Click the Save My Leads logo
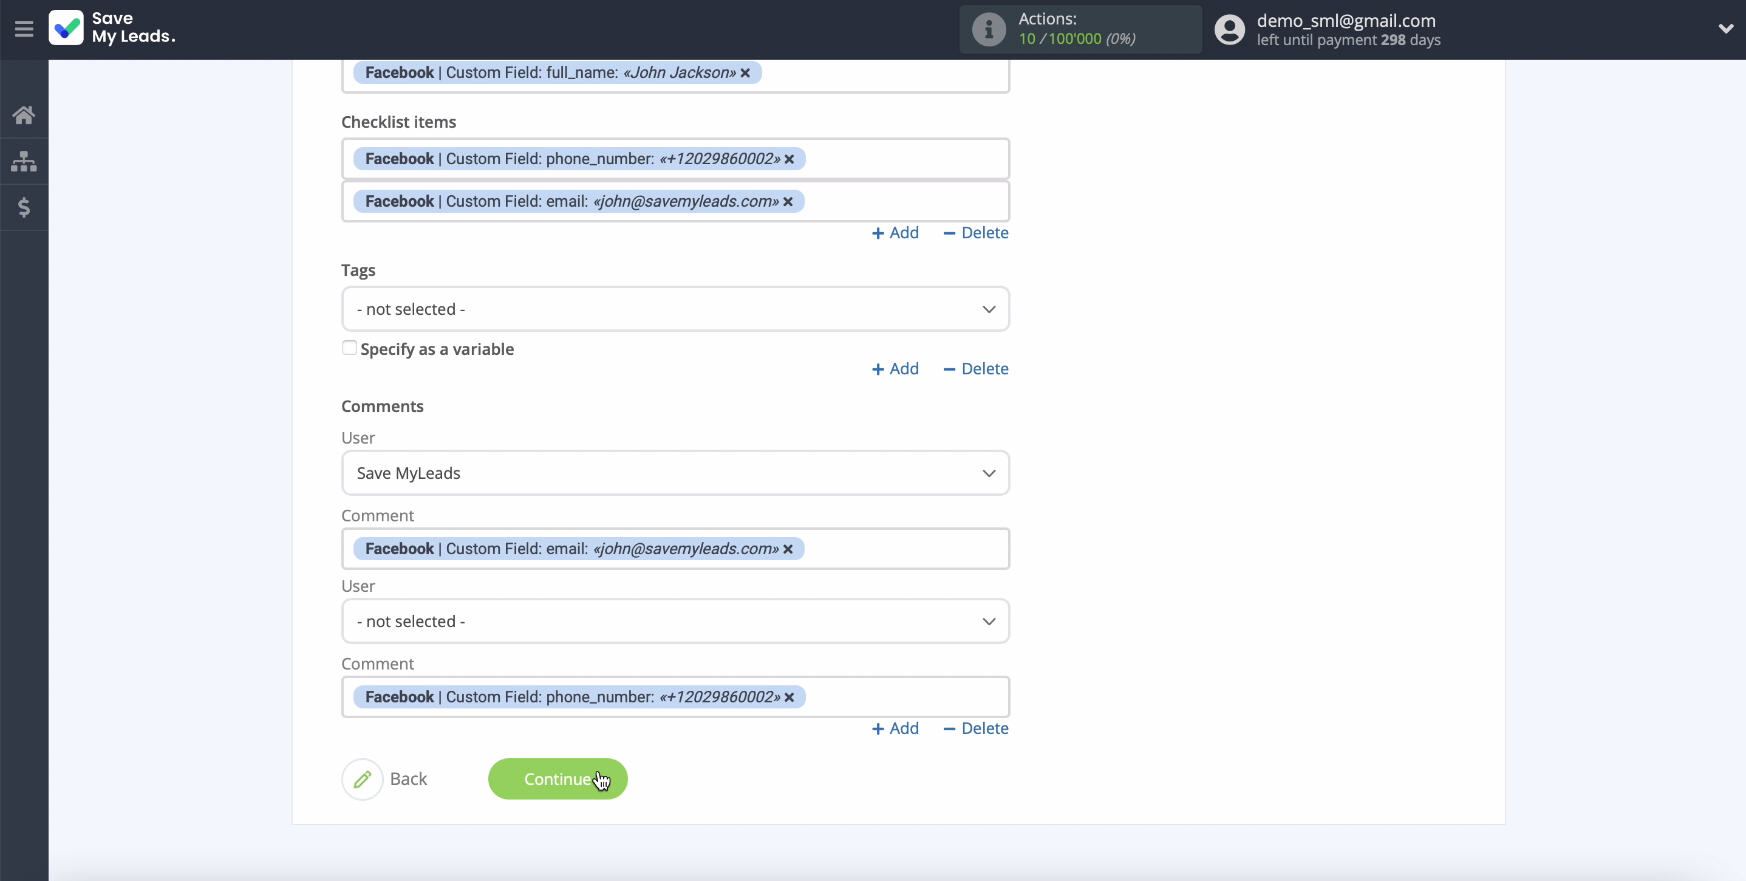Screen dimensions: 1746x881 point(112,28)
